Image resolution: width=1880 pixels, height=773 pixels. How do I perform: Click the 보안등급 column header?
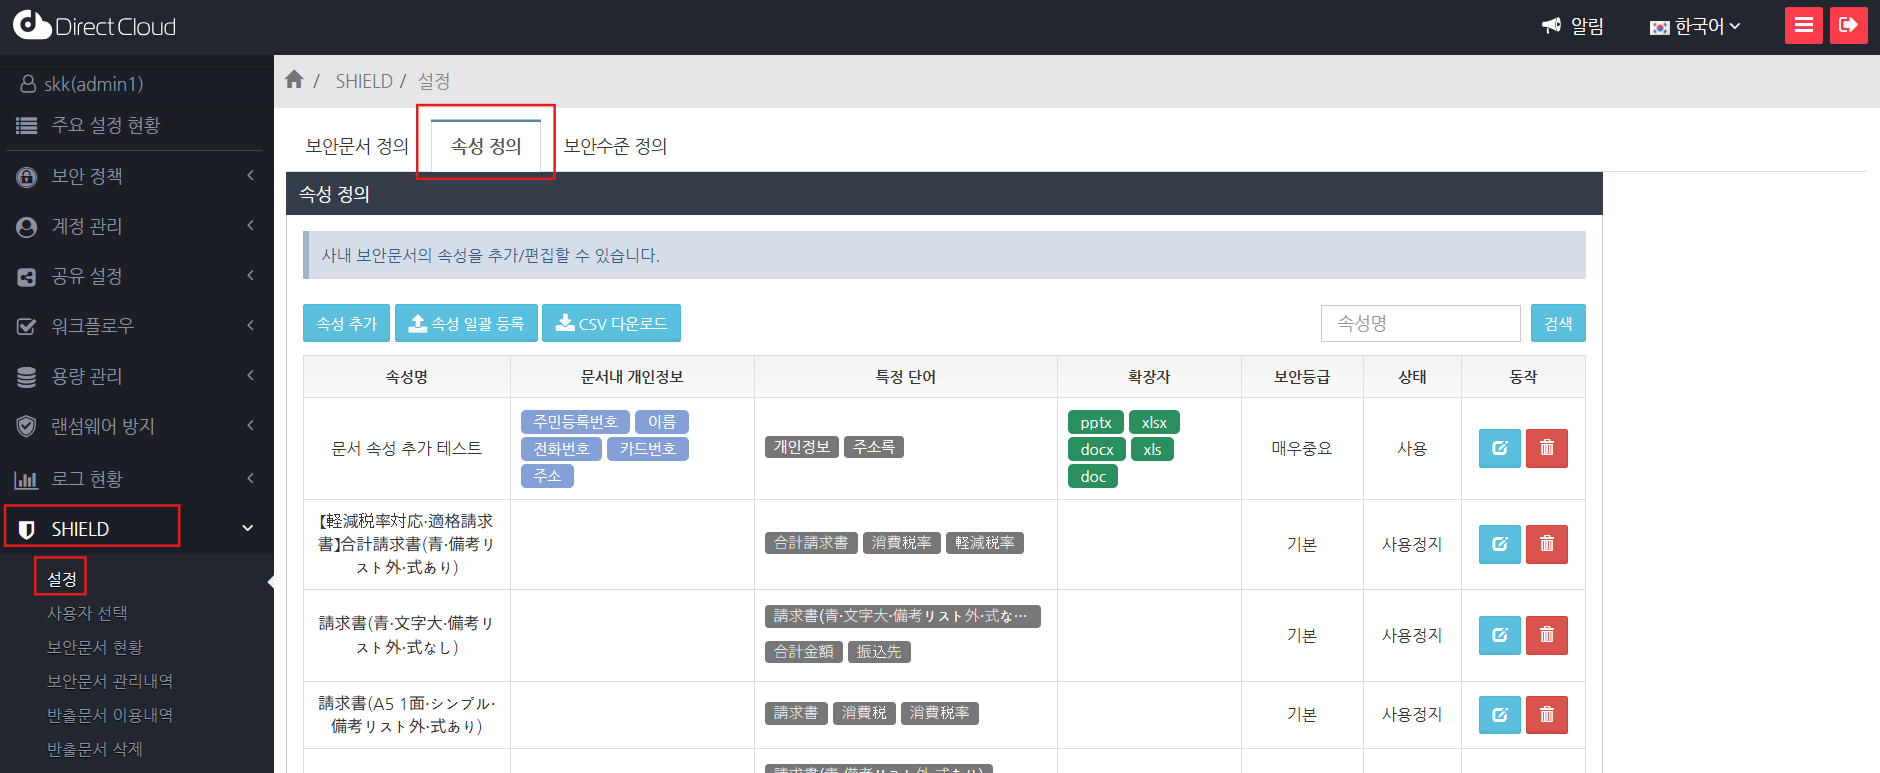click(1302, 377)
